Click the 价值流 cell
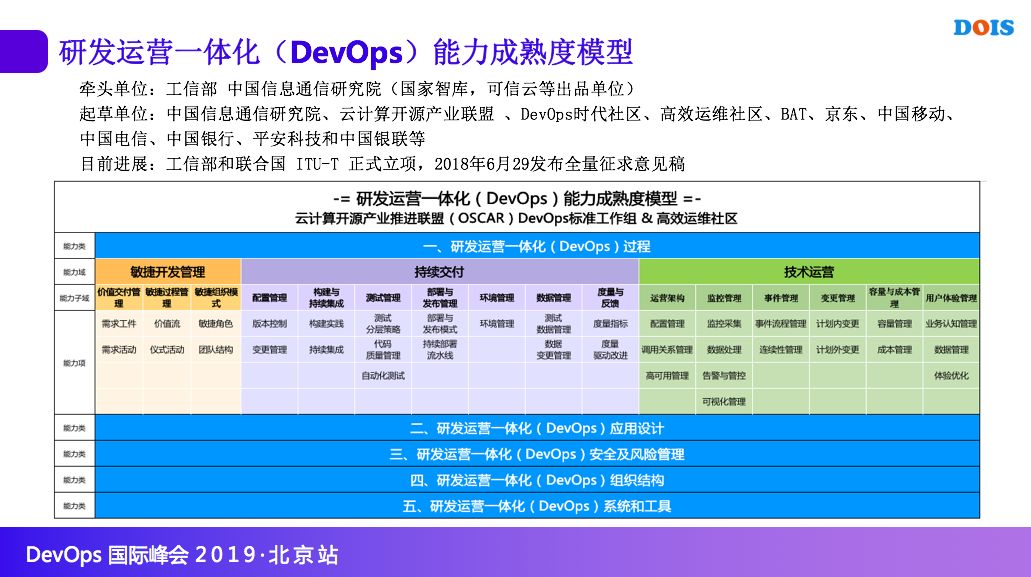 pyautogui.click(x=167, y=323)
